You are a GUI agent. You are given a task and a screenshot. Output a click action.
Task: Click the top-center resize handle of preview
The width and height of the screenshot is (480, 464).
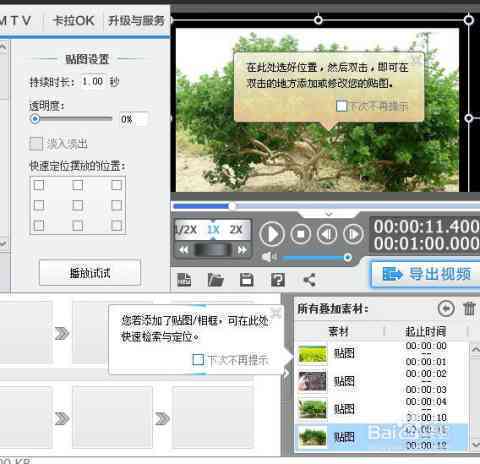[x=318, y=20]
